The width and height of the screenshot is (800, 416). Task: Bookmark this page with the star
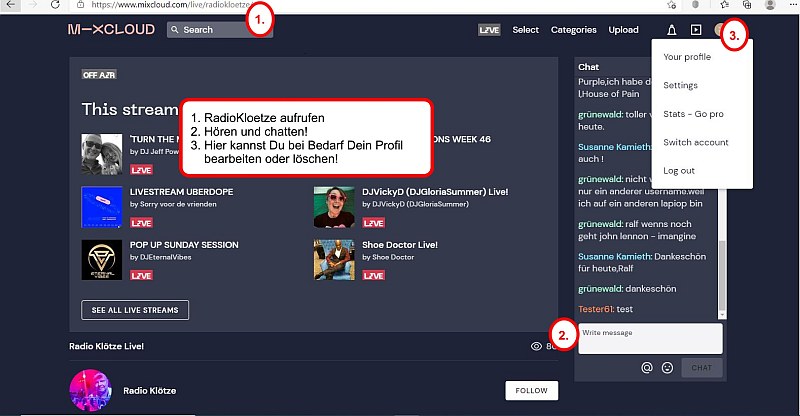pos(671,5)
